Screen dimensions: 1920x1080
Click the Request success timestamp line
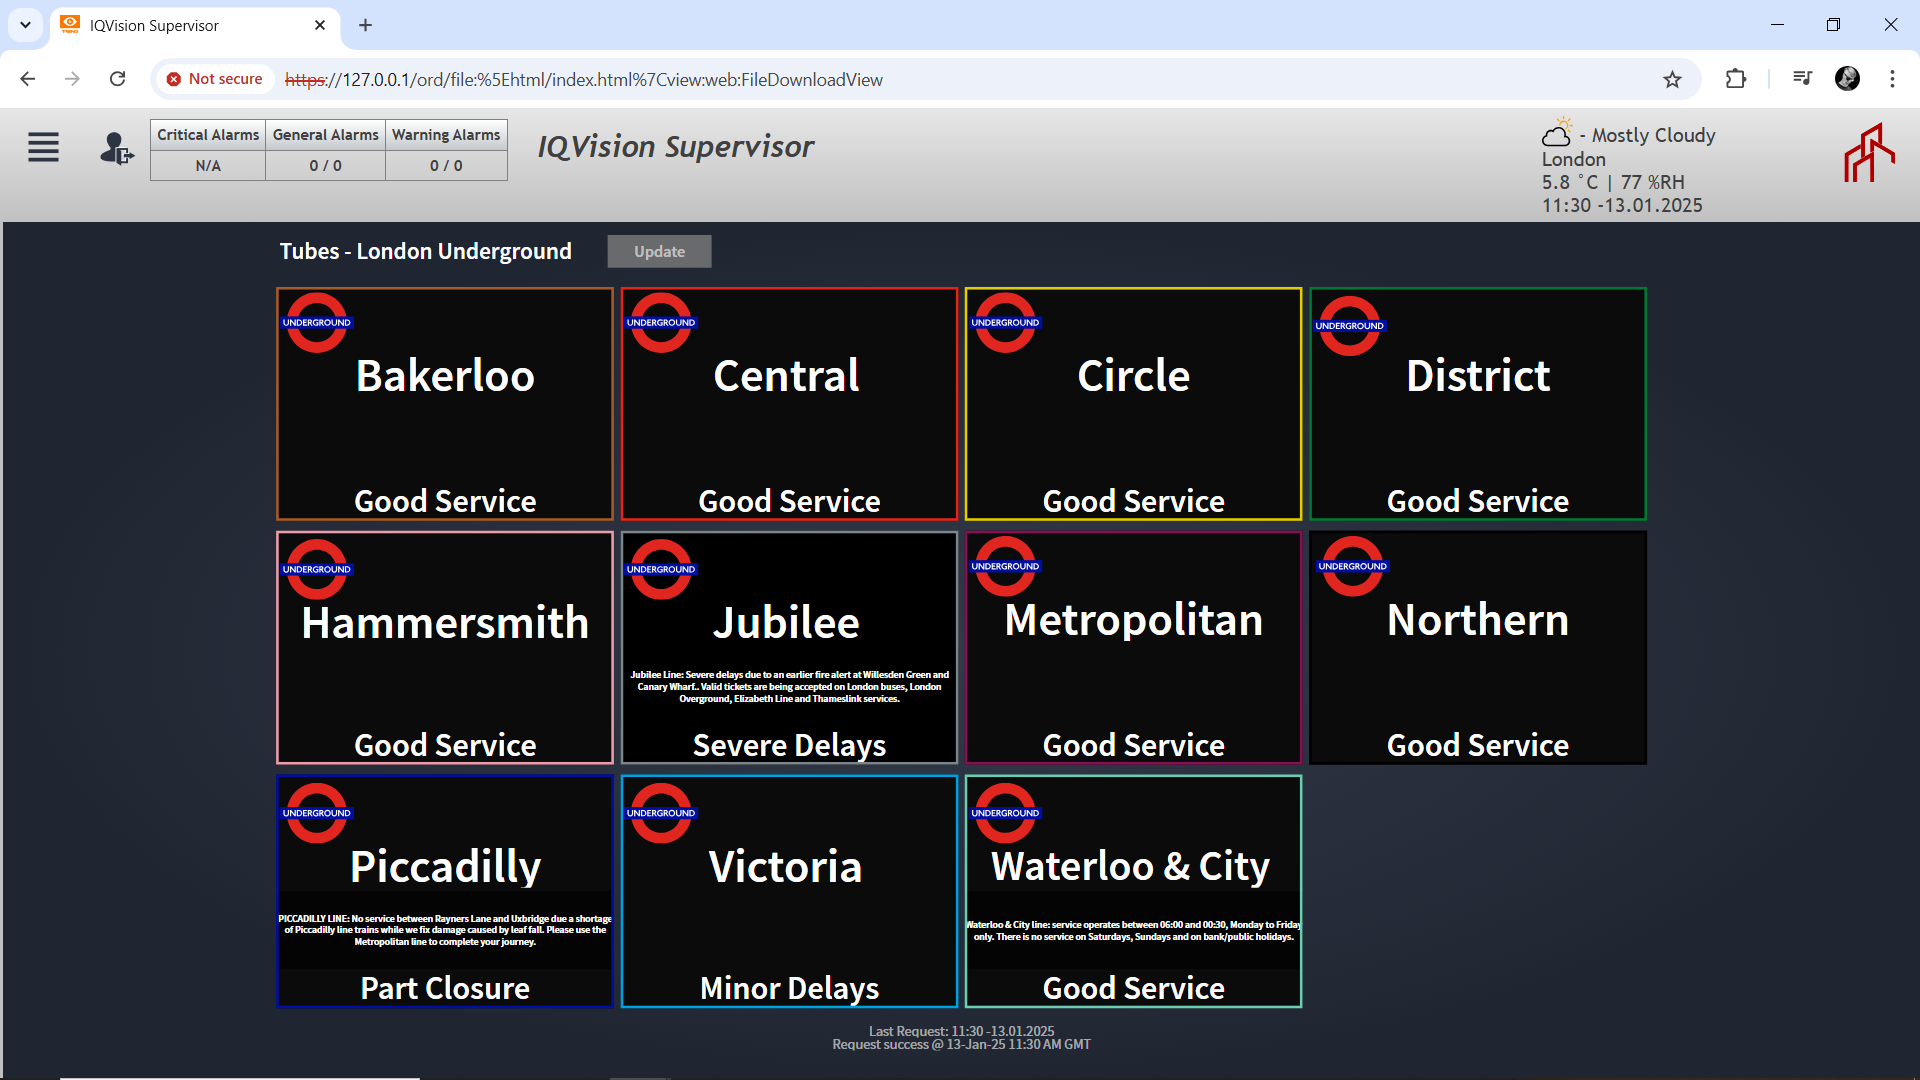[962, 1045]
